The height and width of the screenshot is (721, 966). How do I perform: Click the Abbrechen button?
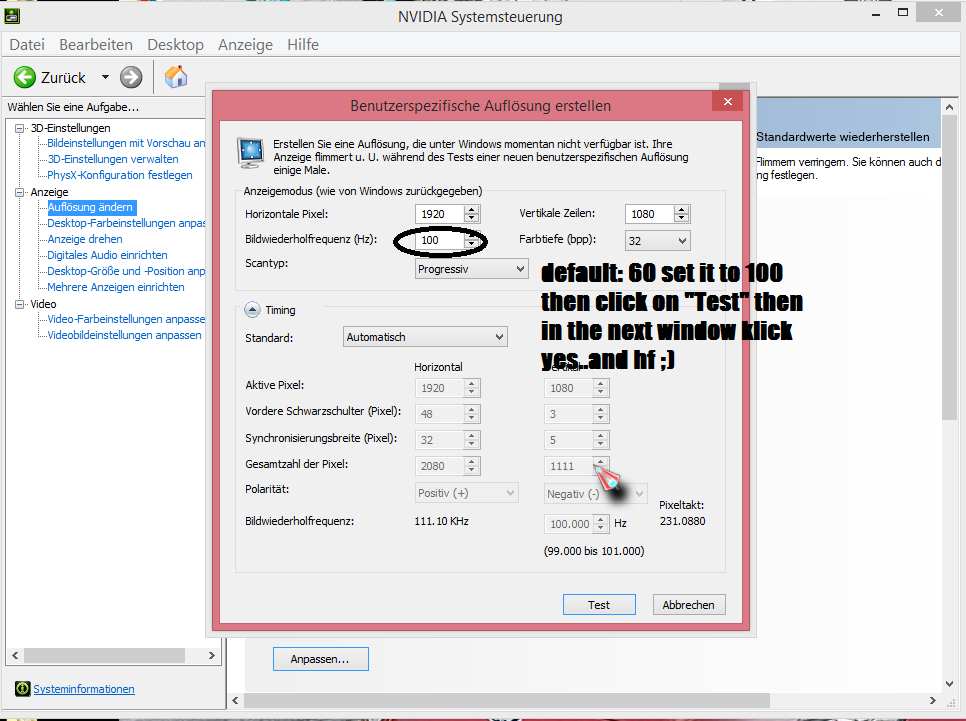tap(689, 605)
